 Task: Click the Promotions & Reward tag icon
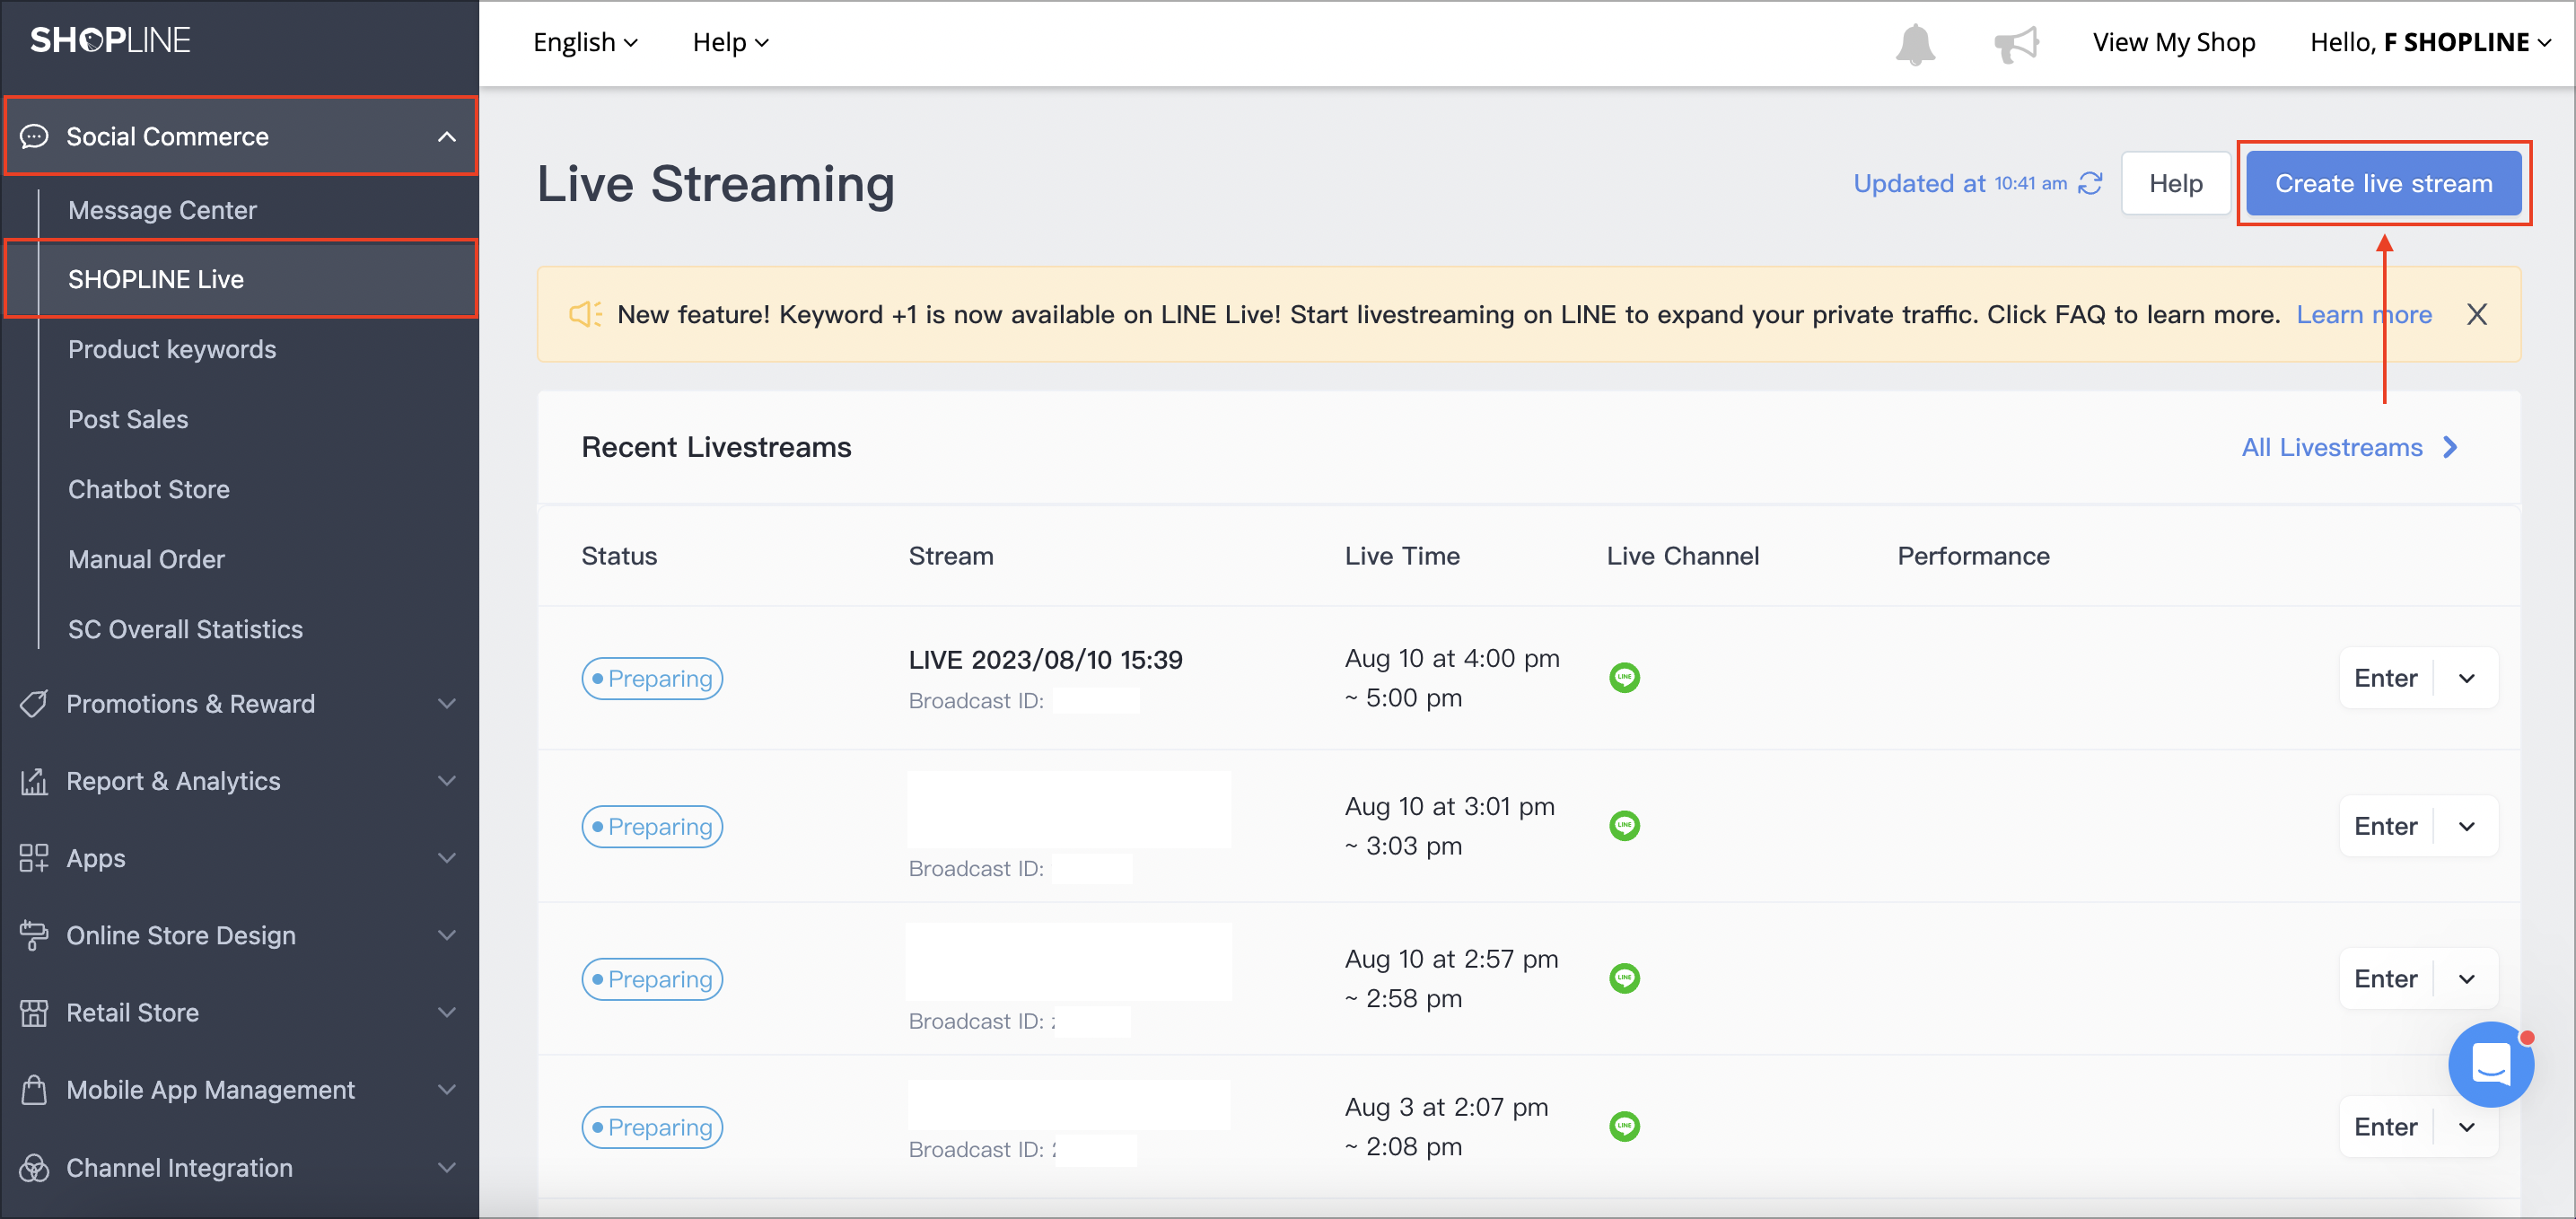coord(34,704)
